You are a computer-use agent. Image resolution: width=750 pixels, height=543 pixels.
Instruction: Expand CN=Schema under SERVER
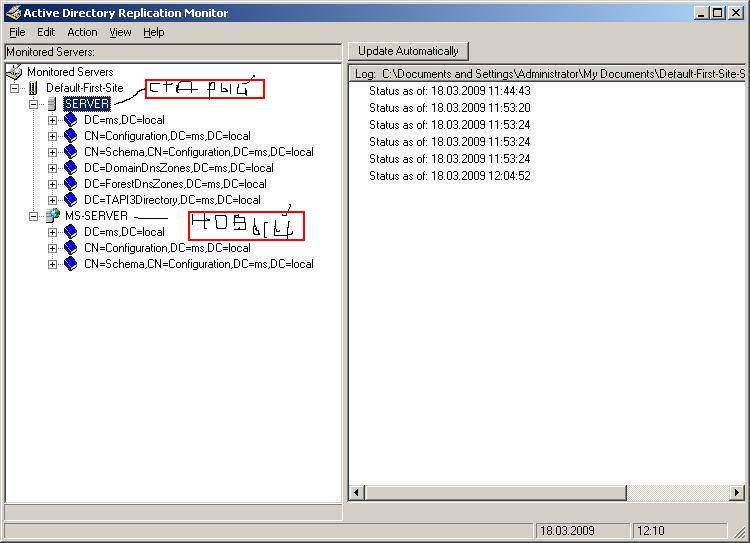[x=52, y=152]
